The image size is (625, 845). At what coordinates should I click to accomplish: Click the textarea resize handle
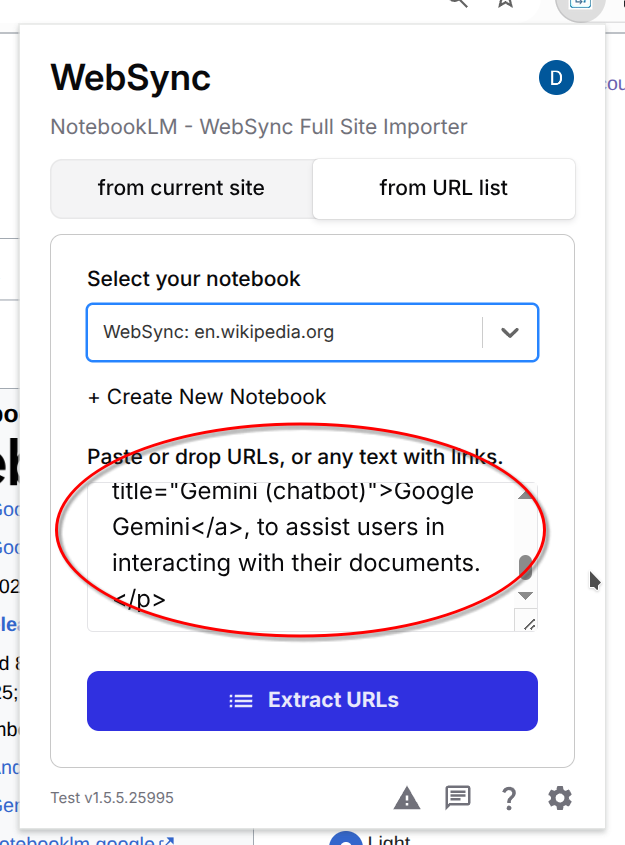[529, 622]
